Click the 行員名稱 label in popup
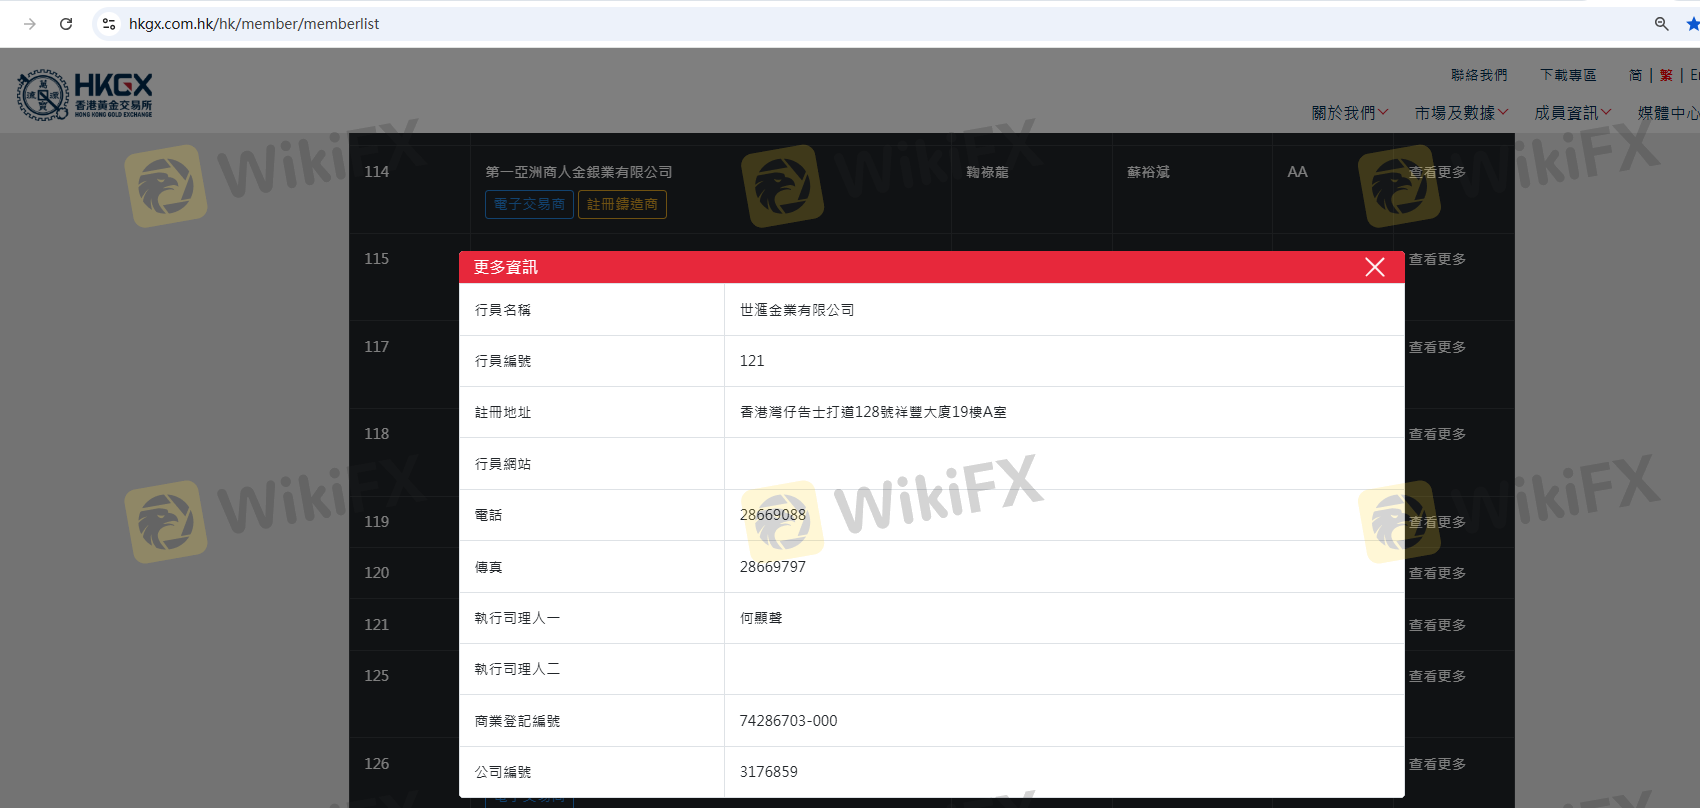Image resolution: width=1700 pixels, height=808 pixels. pos(503,310)
